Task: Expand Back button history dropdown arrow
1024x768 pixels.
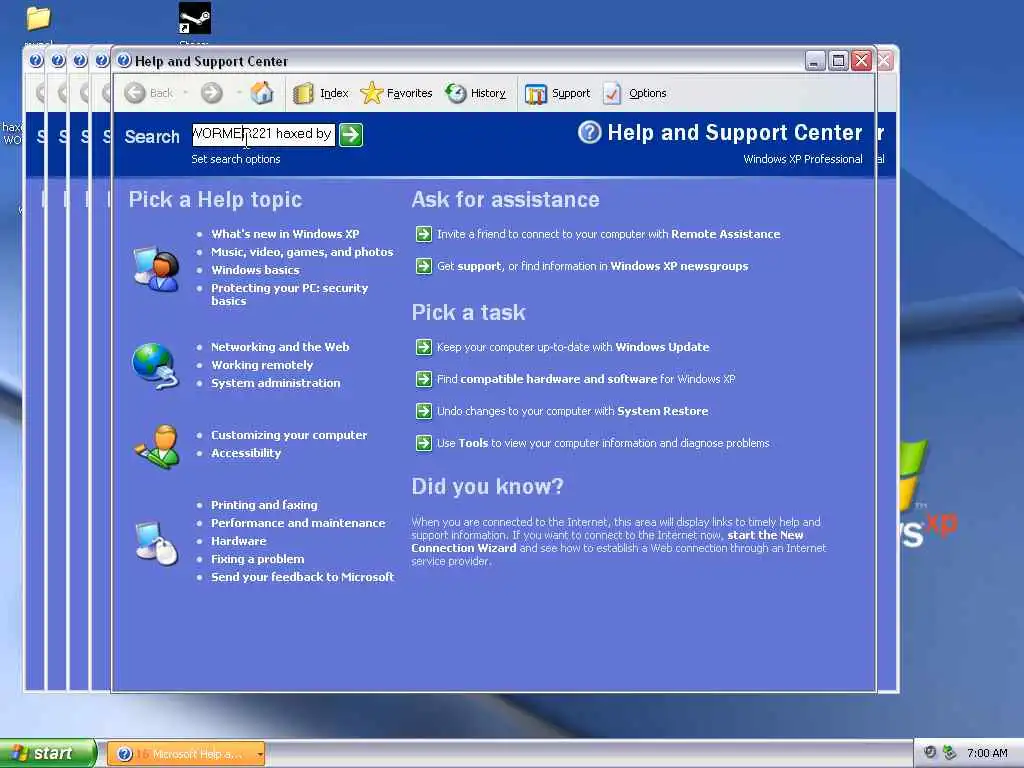Action: click(x=185, y=93)
